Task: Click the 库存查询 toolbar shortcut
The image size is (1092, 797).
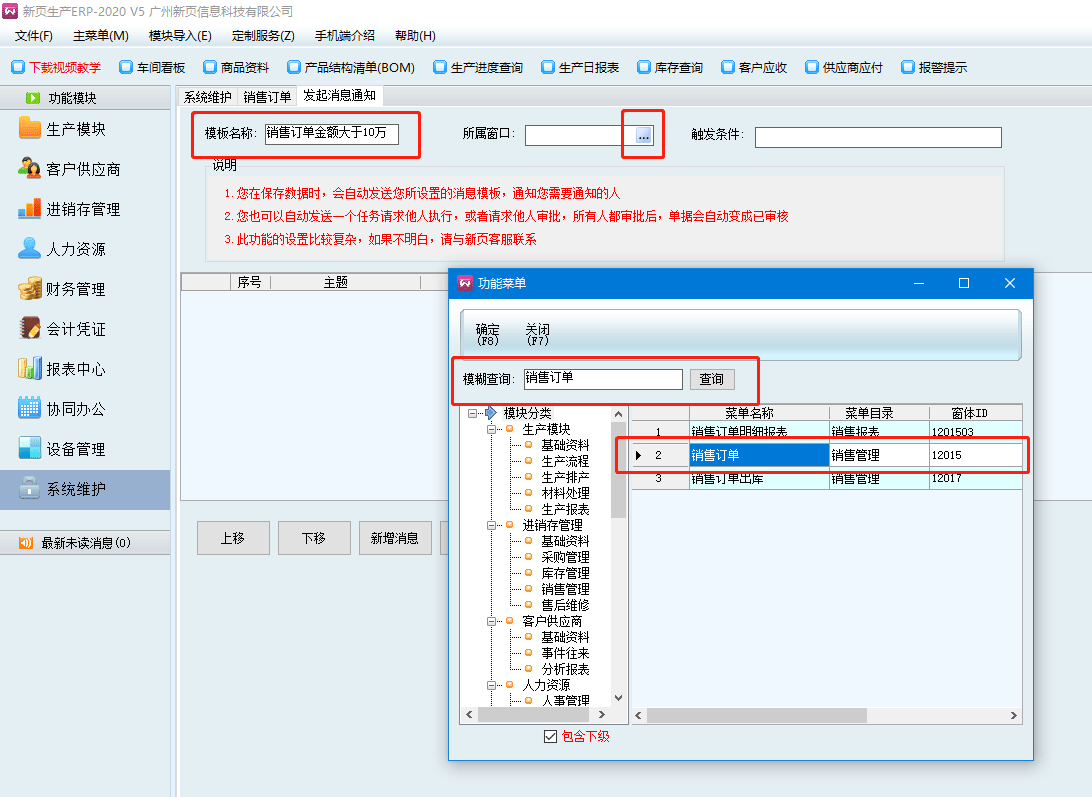Action: pos(669,68)
